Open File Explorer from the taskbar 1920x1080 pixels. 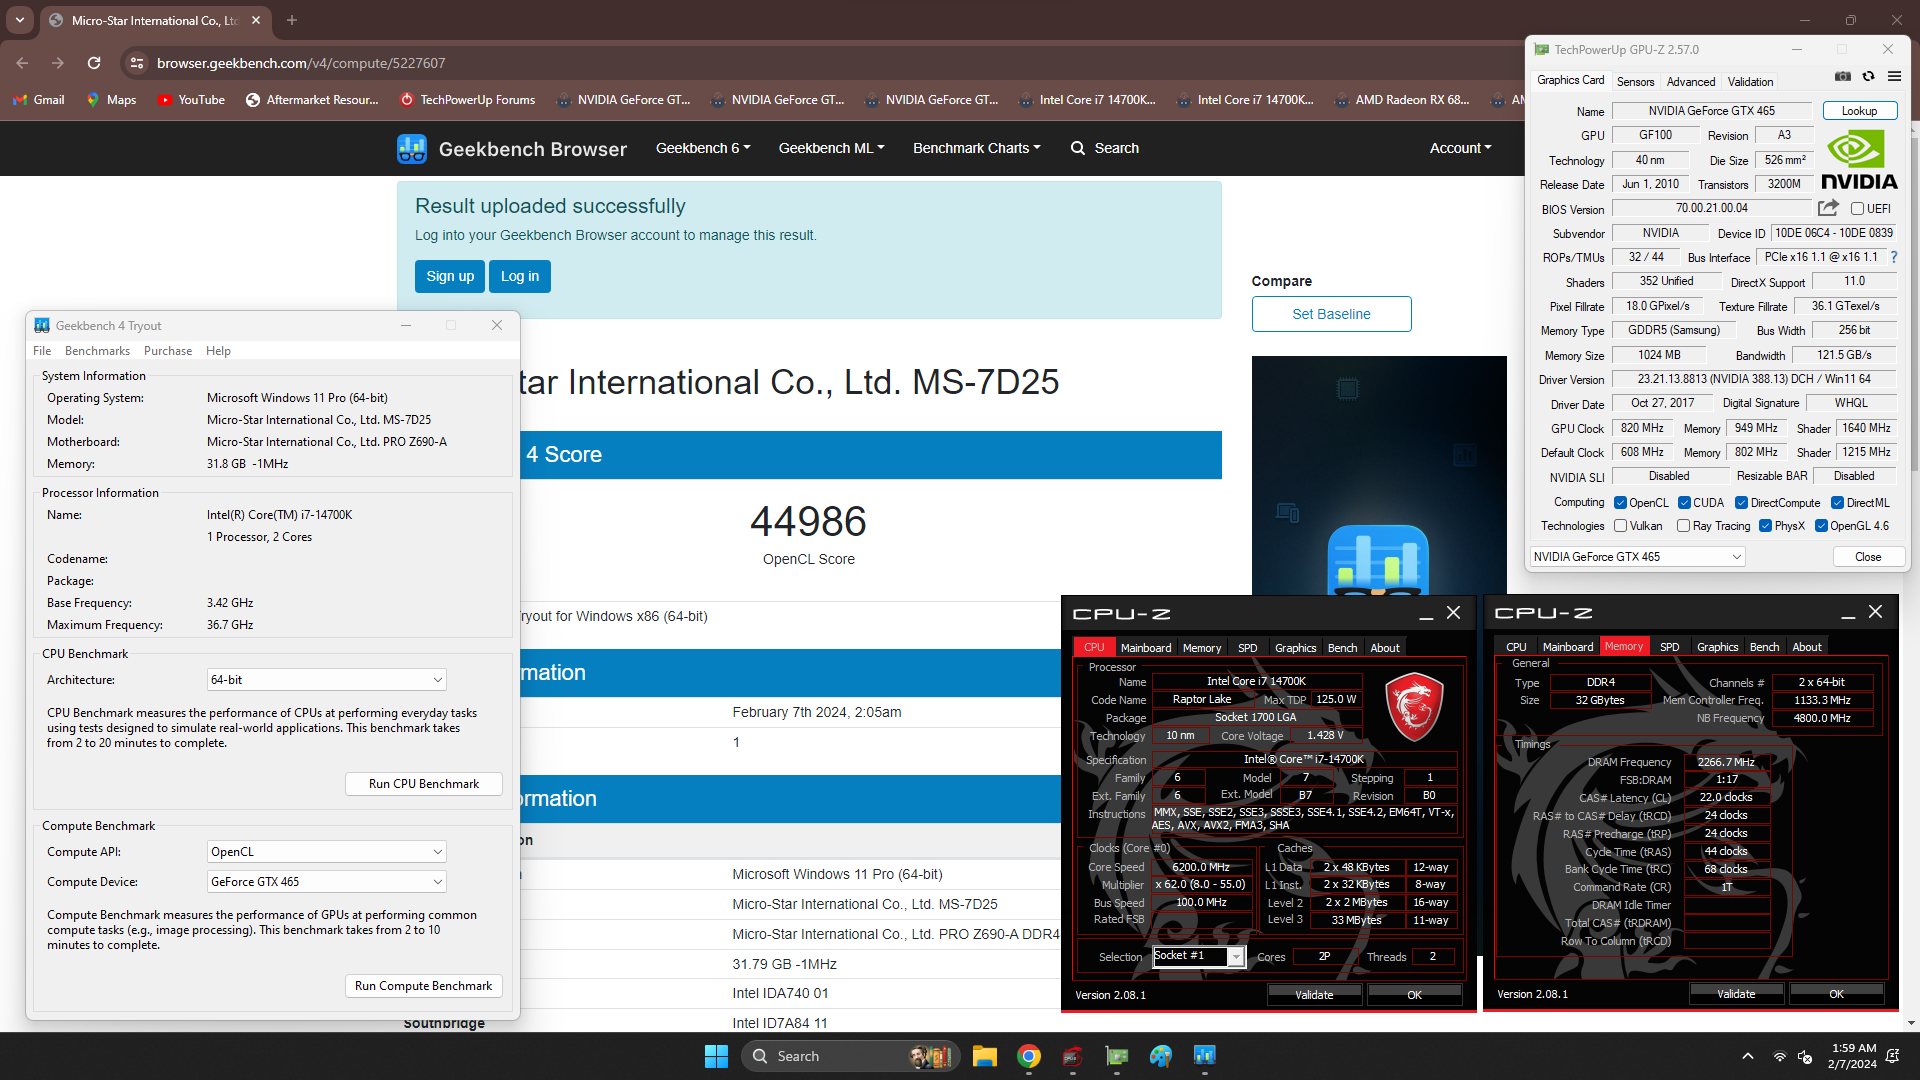pos(985,1056)
